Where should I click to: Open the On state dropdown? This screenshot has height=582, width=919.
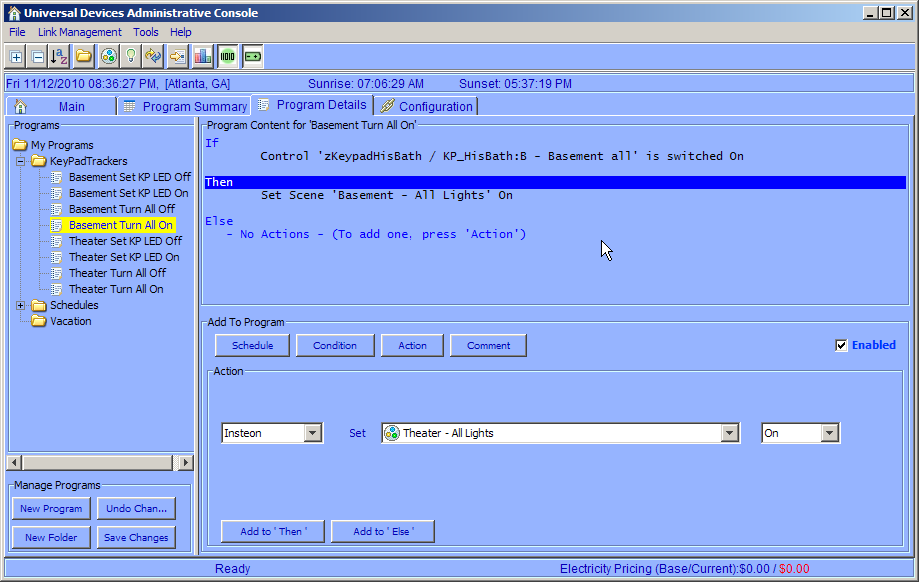[x=830, y=433]
